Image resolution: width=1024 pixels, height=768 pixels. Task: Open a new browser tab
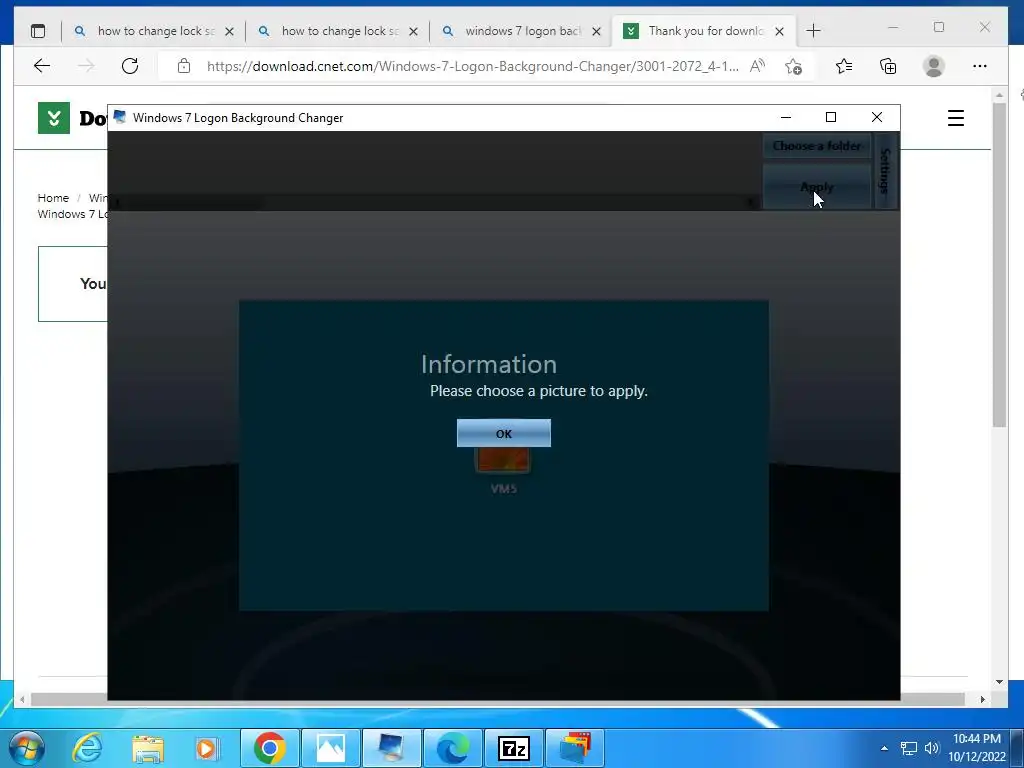(x=813, y=31)
